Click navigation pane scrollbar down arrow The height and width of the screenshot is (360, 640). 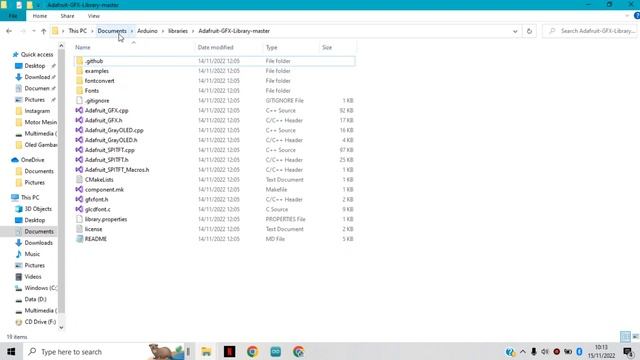click(x=61, y=327)
